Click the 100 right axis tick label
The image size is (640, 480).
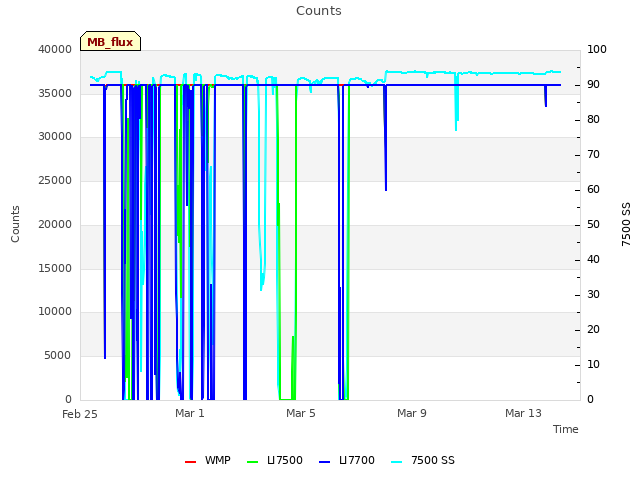pyautogui.click(x=597, y=49)
